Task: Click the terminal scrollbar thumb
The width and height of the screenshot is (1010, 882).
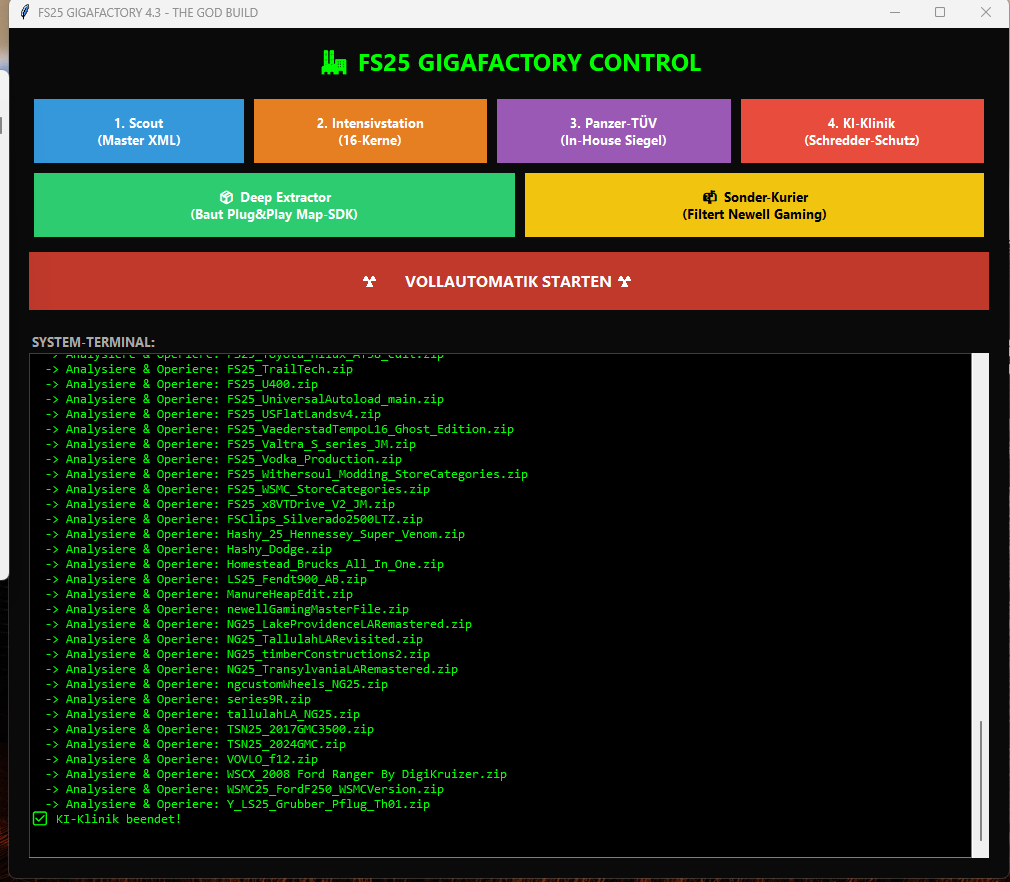Action: click(x=981, y=780)
